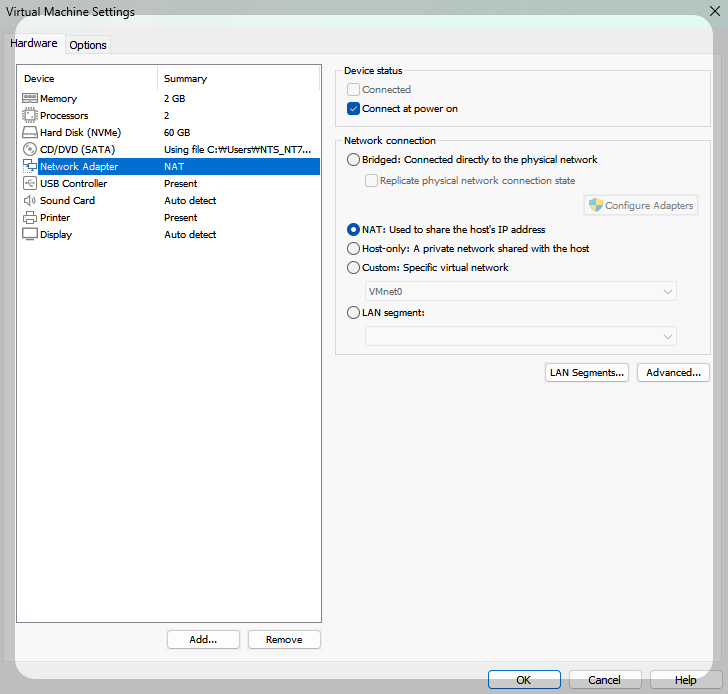Click the Add... button

pyautogui.click(x=203, y=639)
